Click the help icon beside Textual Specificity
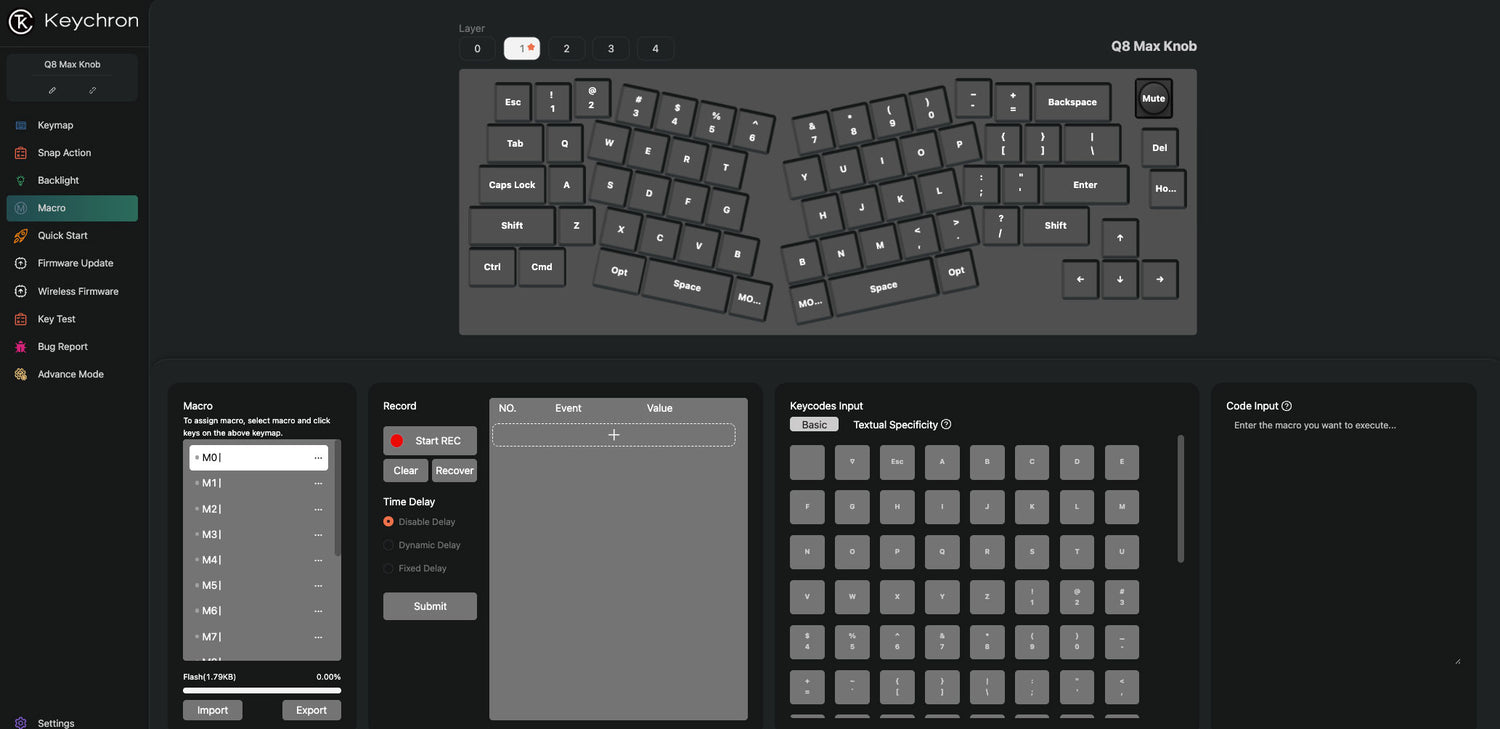 [946, 425]
